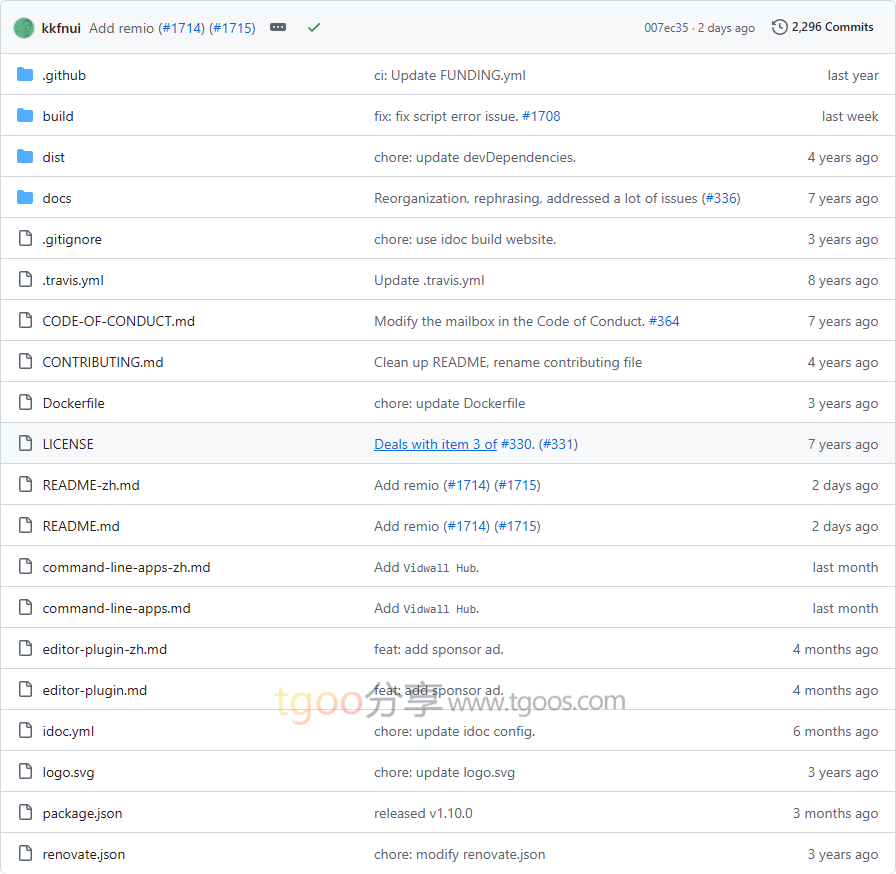Open 'Deals with item 3 of' commit message
This screenshot has width=896, height=874.
click(435, 444)
